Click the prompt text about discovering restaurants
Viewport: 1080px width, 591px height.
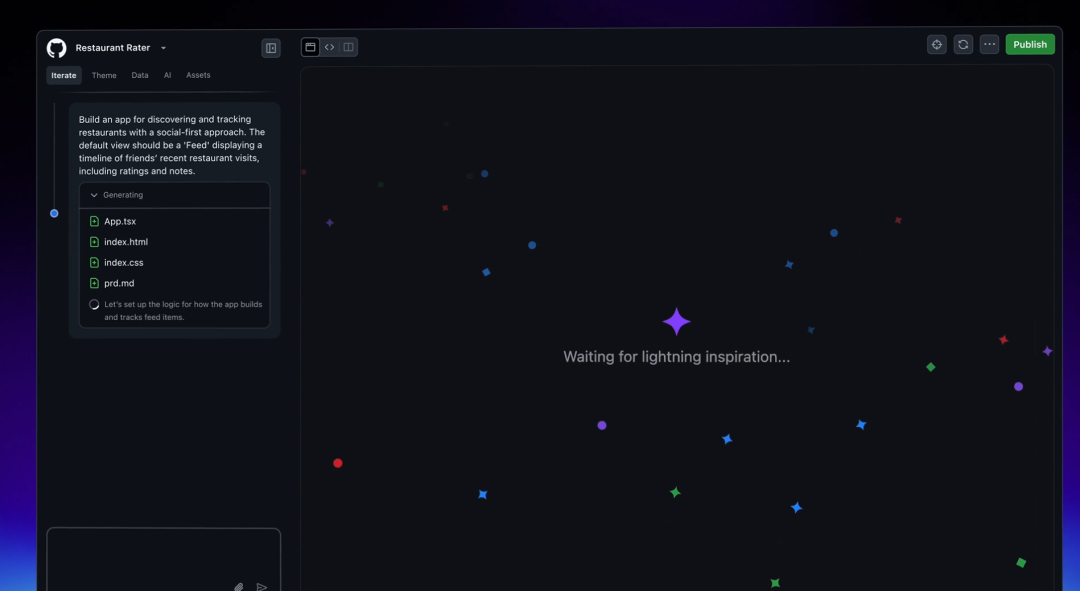(x=172, y=145)
